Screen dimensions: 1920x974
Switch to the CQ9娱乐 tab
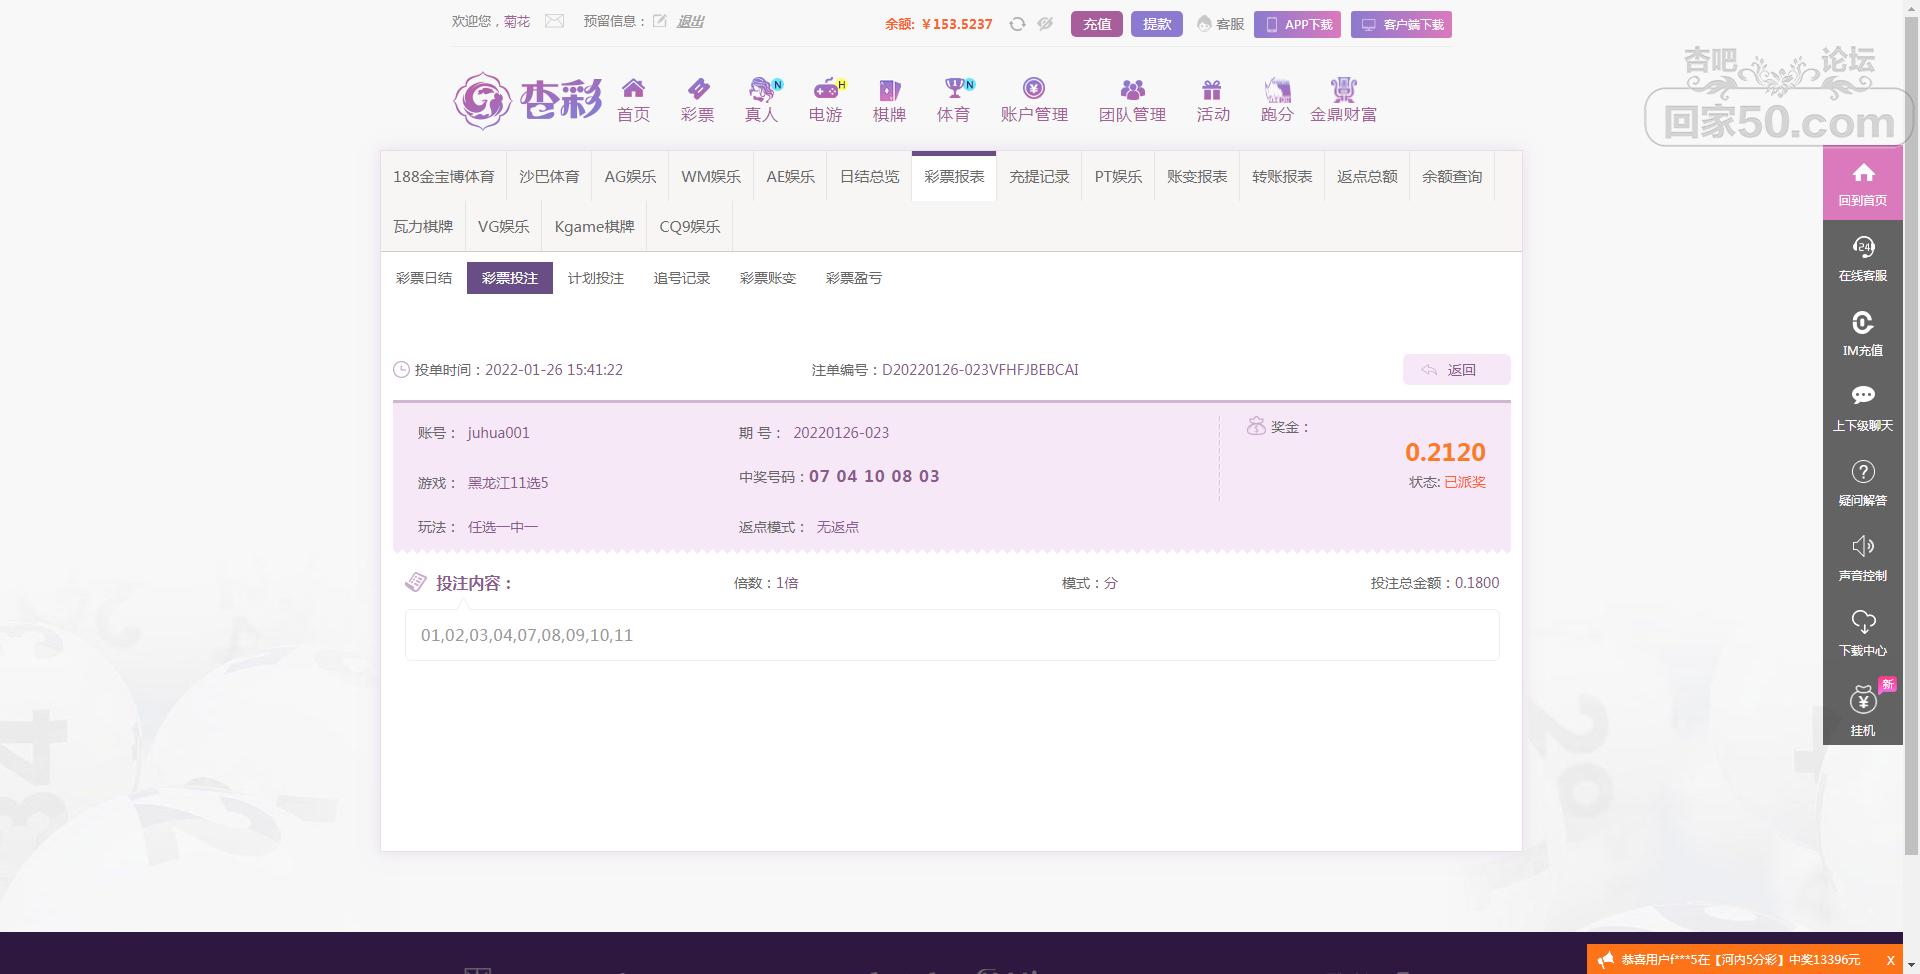(x=690, y=226)
